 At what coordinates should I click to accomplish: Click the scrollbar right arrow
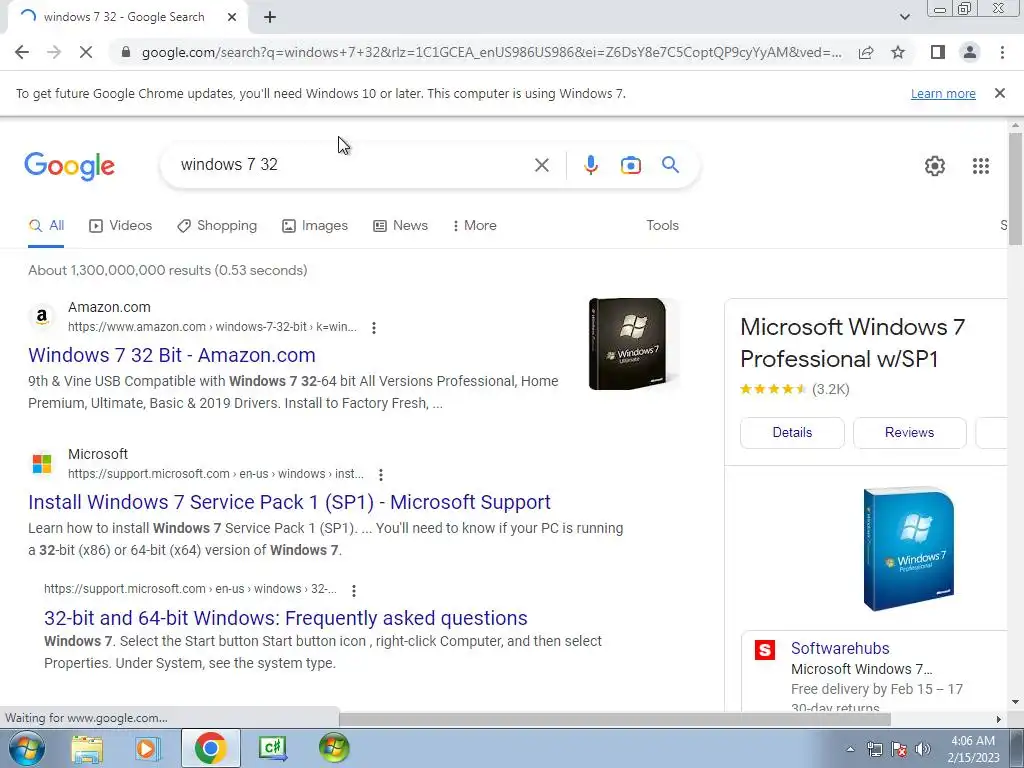click(x=998, y=719)
